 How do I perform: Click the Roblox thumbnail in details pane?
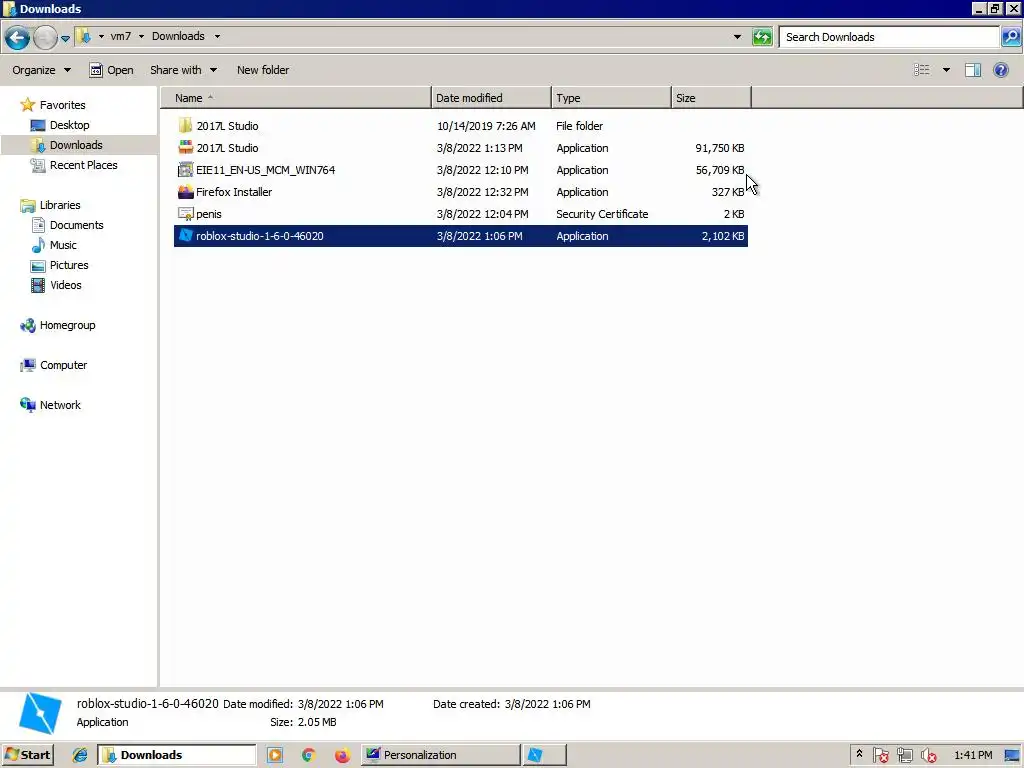point(40,713)
